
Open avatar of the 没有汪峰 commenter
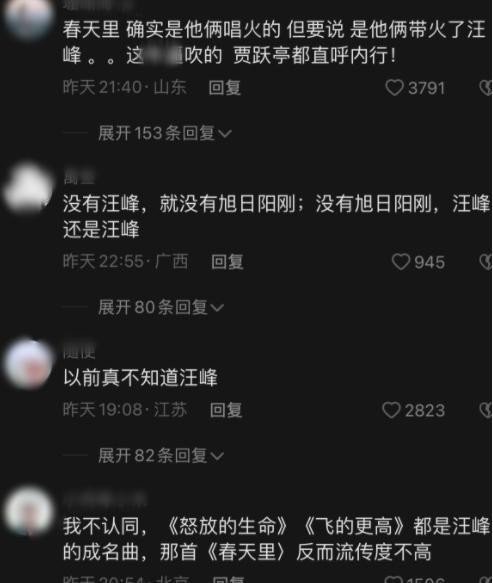[28, 188]
